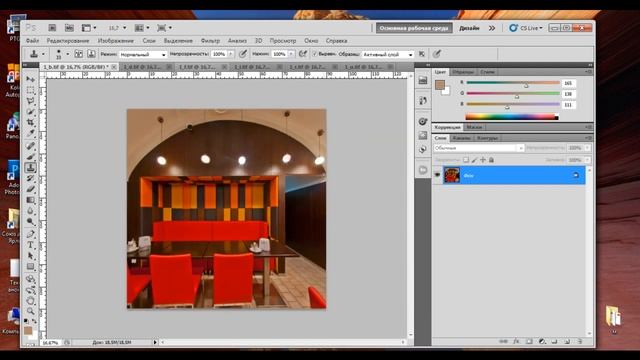640x360 pixels.
Task: Switch to the Дизайн workspace
Action: coord(469,28)
